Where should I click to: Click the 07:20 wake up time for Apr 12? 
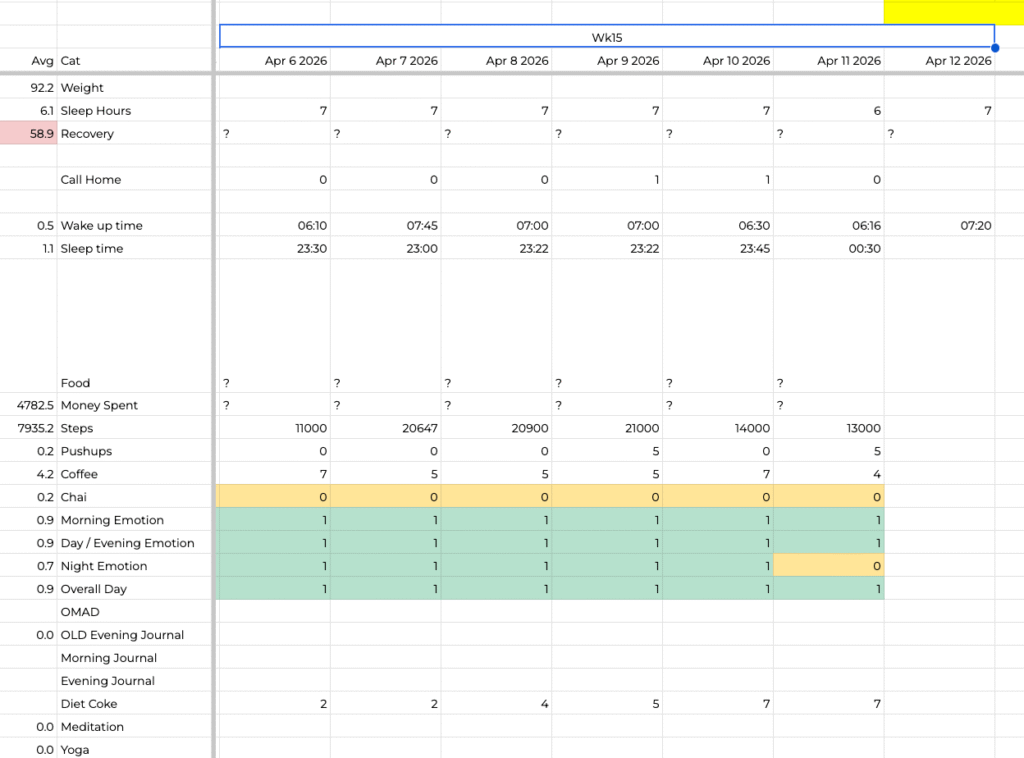[x=939, y=226]
